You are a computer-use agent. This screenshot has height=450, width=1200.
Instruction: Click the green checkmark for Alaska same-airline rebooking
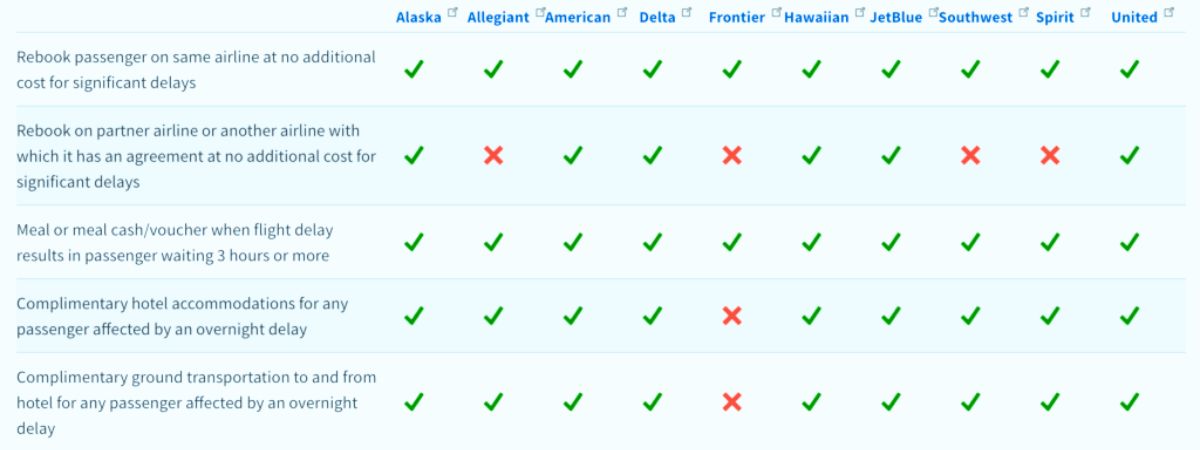click(x=413, y=70)
